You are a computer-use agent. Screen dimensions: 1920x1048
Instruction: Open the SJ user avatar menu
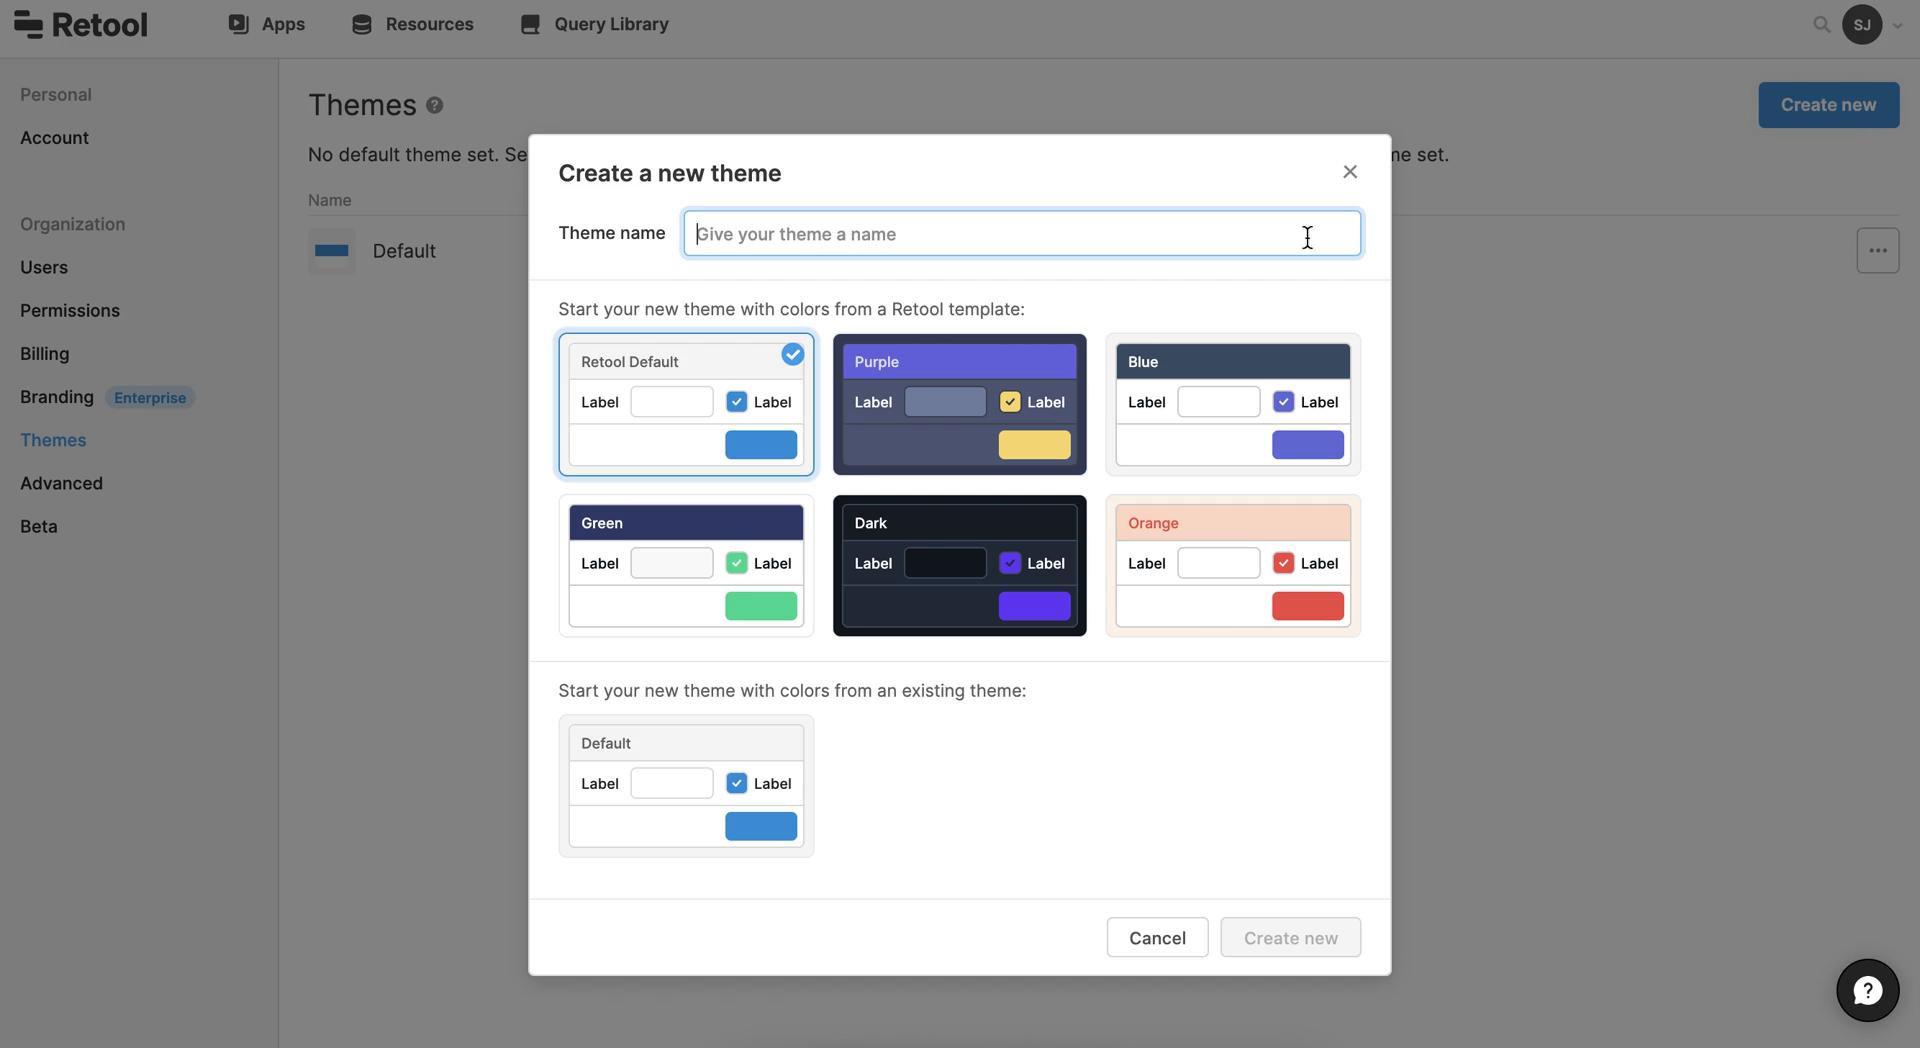(x=1861, y=24)
